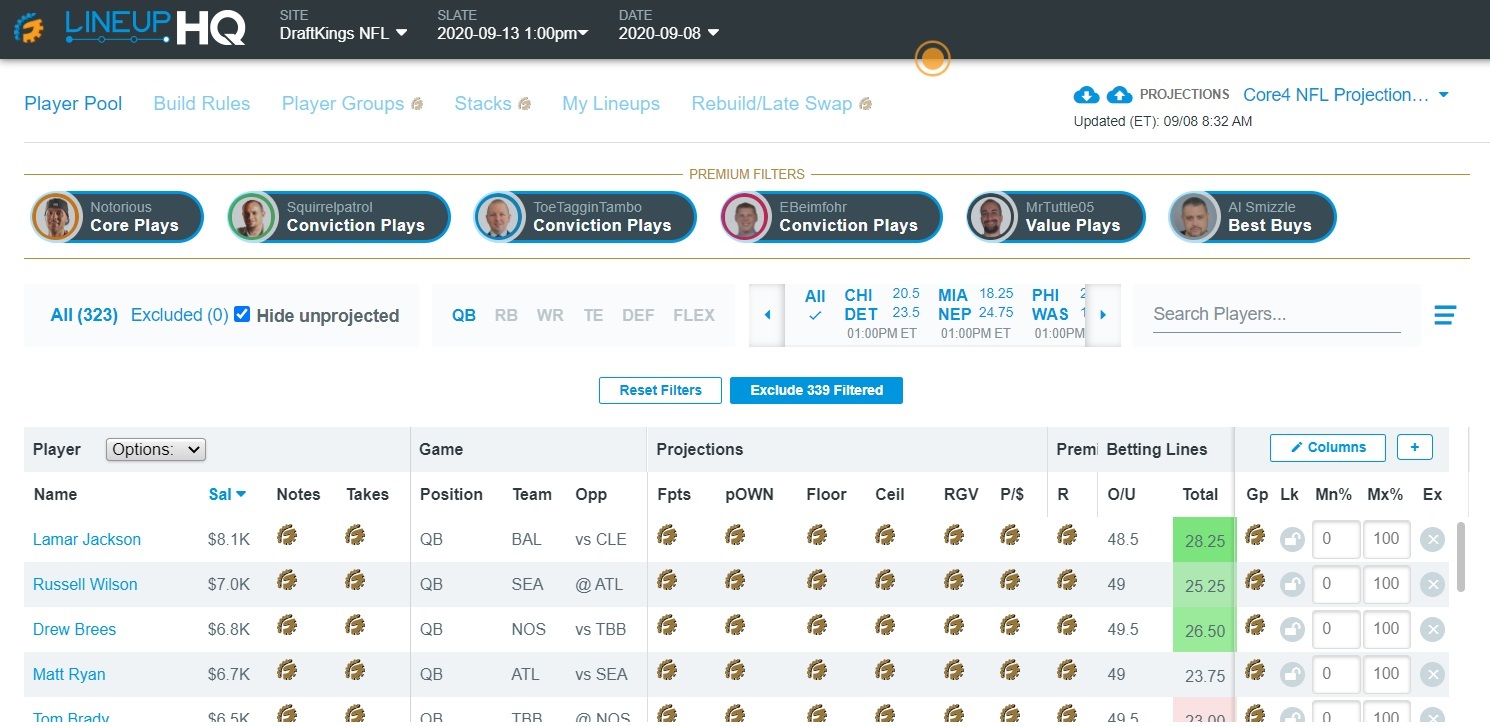Open Lamar Jackson player link
This screenshot has width=1490, height=726.
(x=87, y=539)
